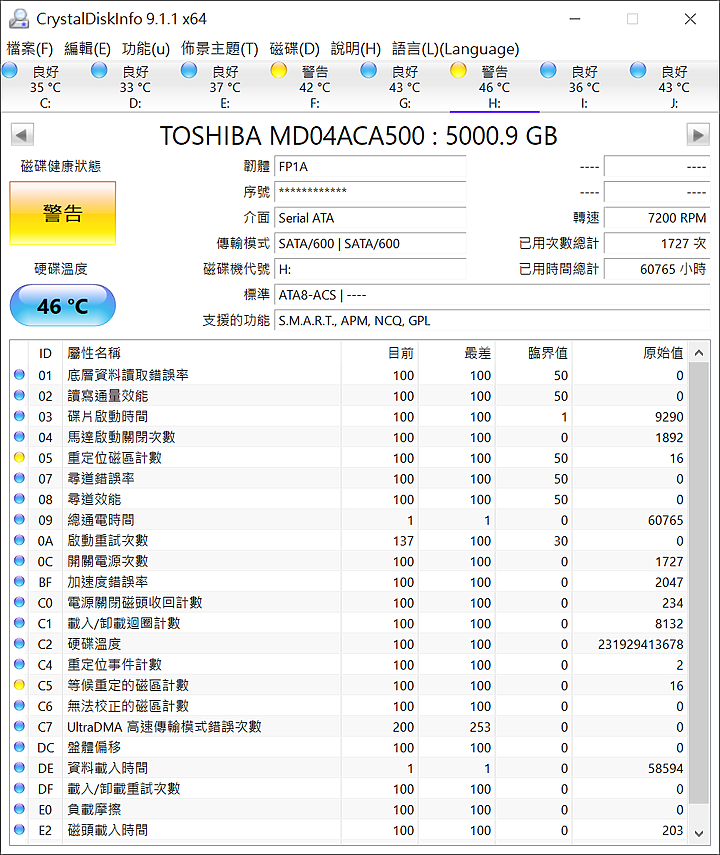720x855 pixels.
Task: Click status icon of attribute 02 讀寫通量效能
Action: (20, 395)
